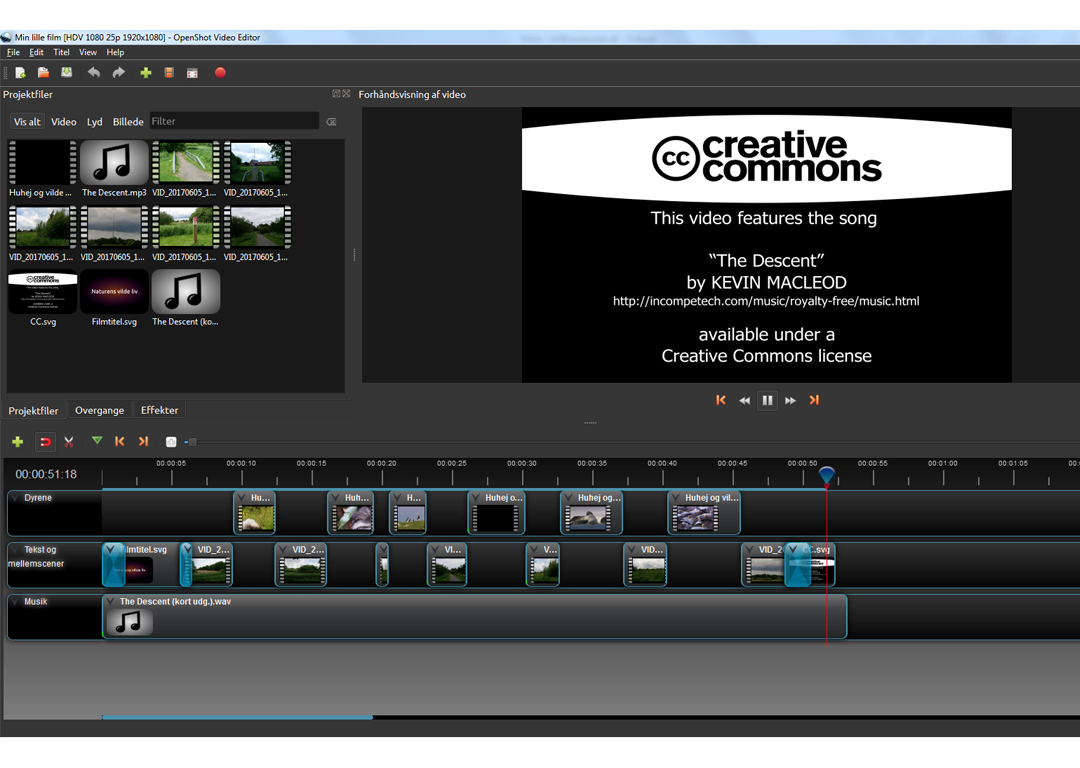The image size is (1080, 768).
Task: Adjust the timeline zoom slider handle
Action: [x=192, y=442]
